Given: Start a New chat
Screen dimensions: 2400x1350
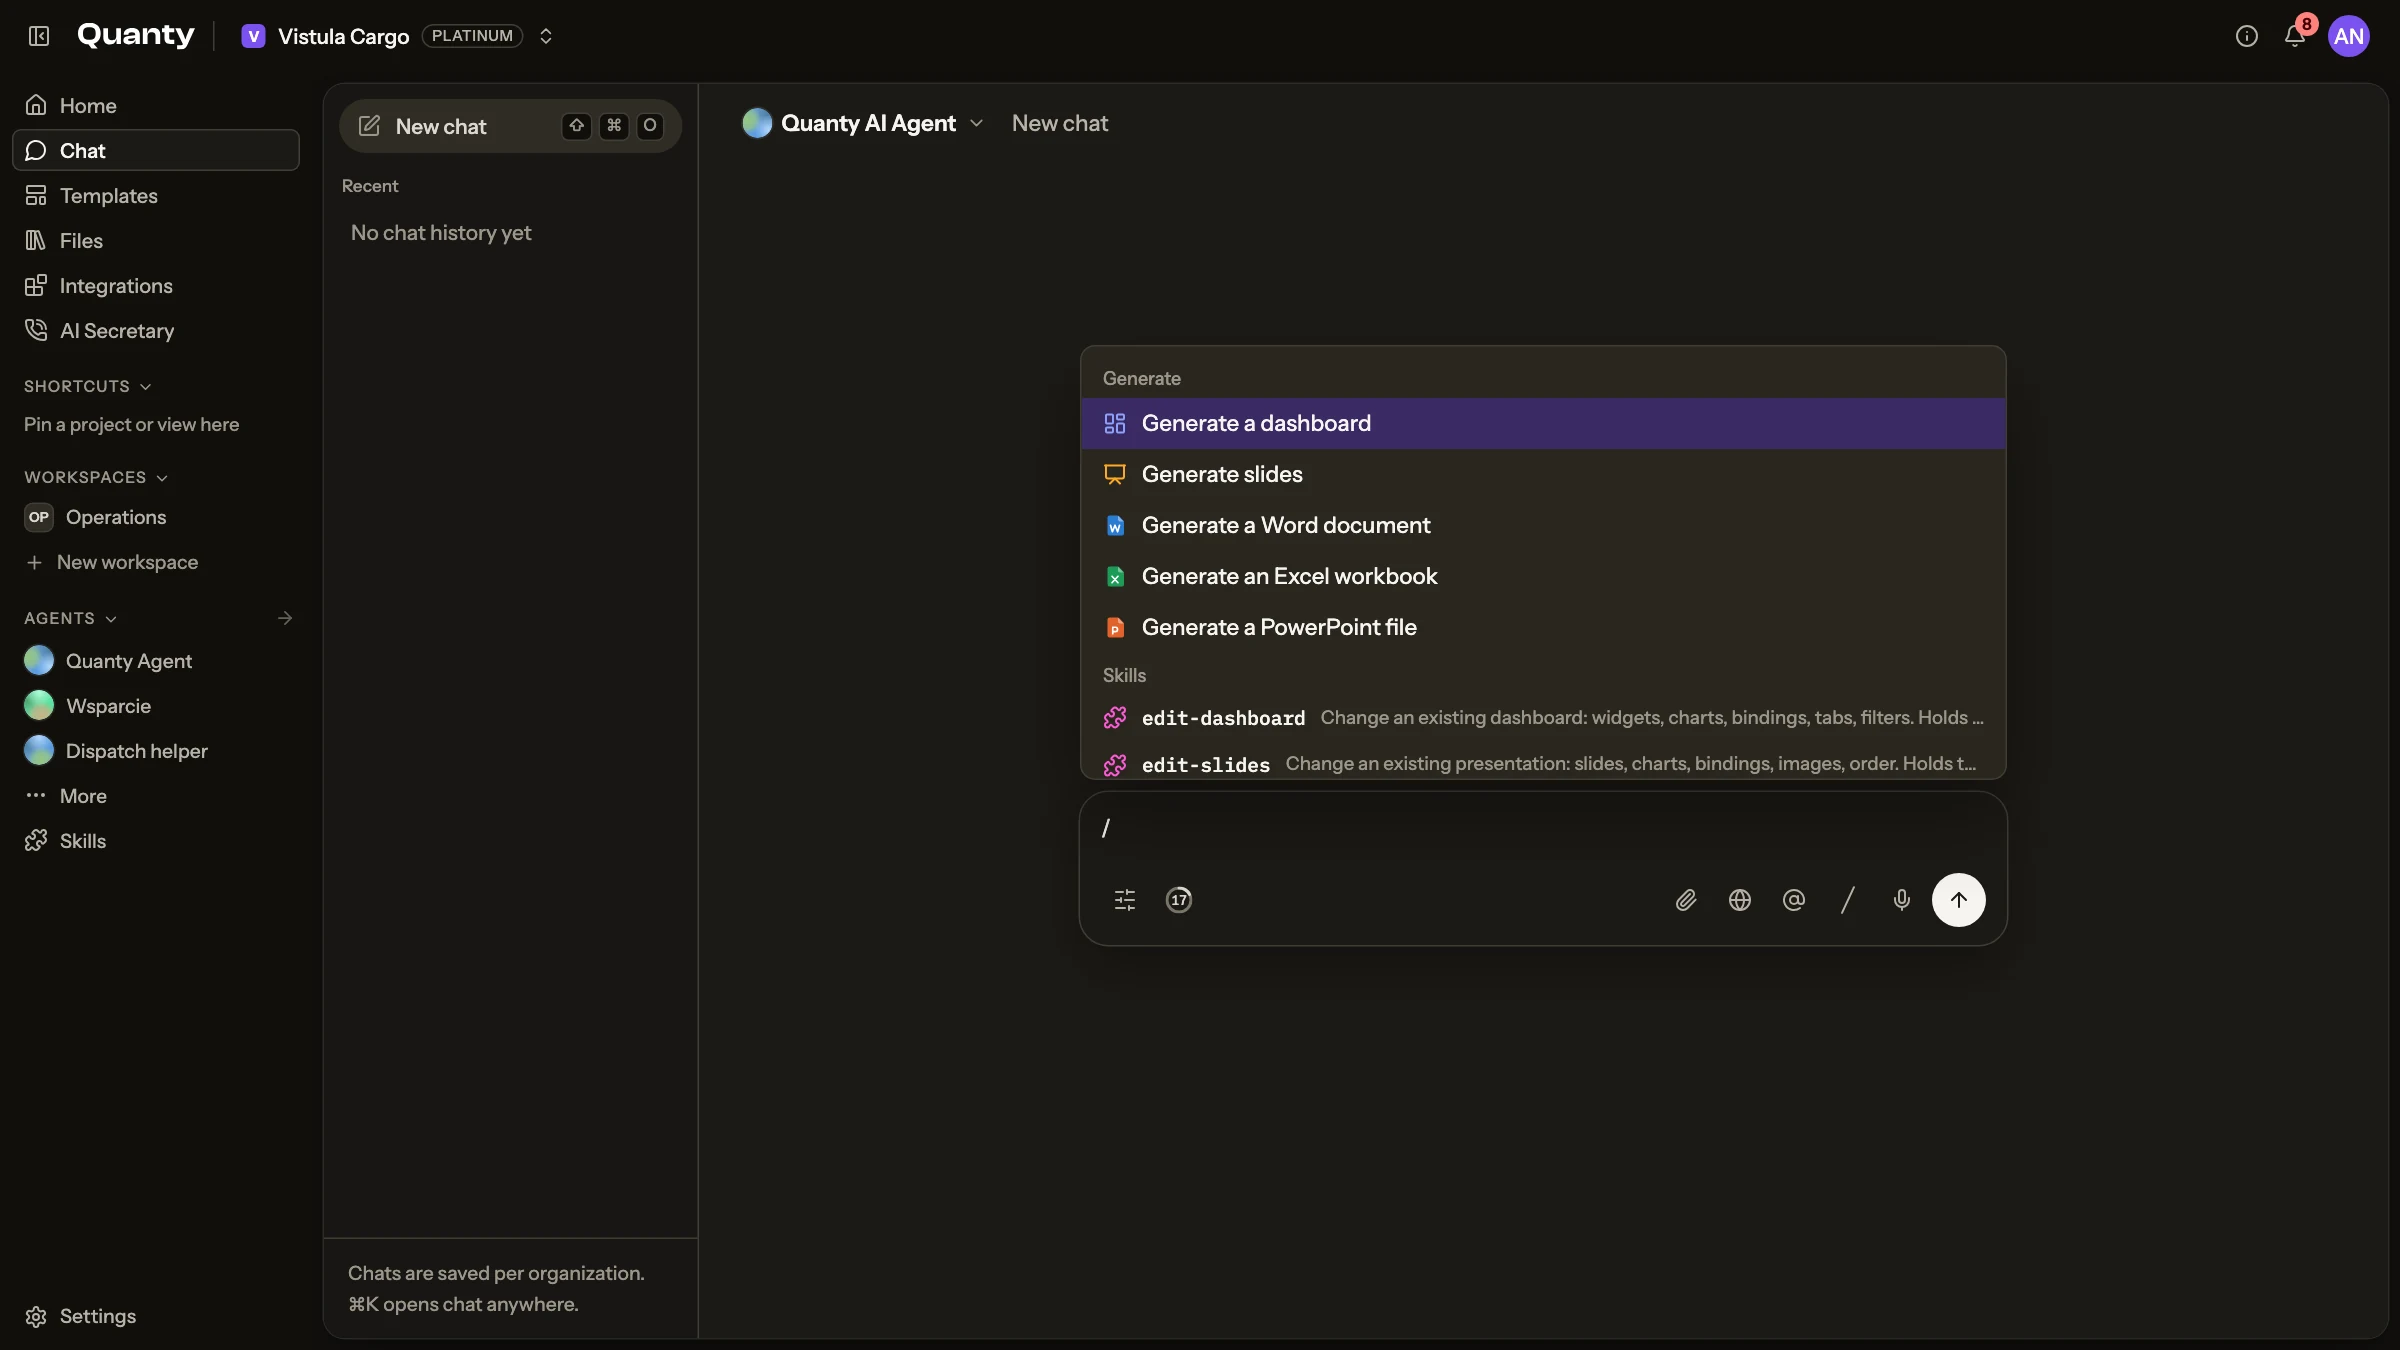Looking at the screenshot, I should pyautogui.click(x=510, y=126).
